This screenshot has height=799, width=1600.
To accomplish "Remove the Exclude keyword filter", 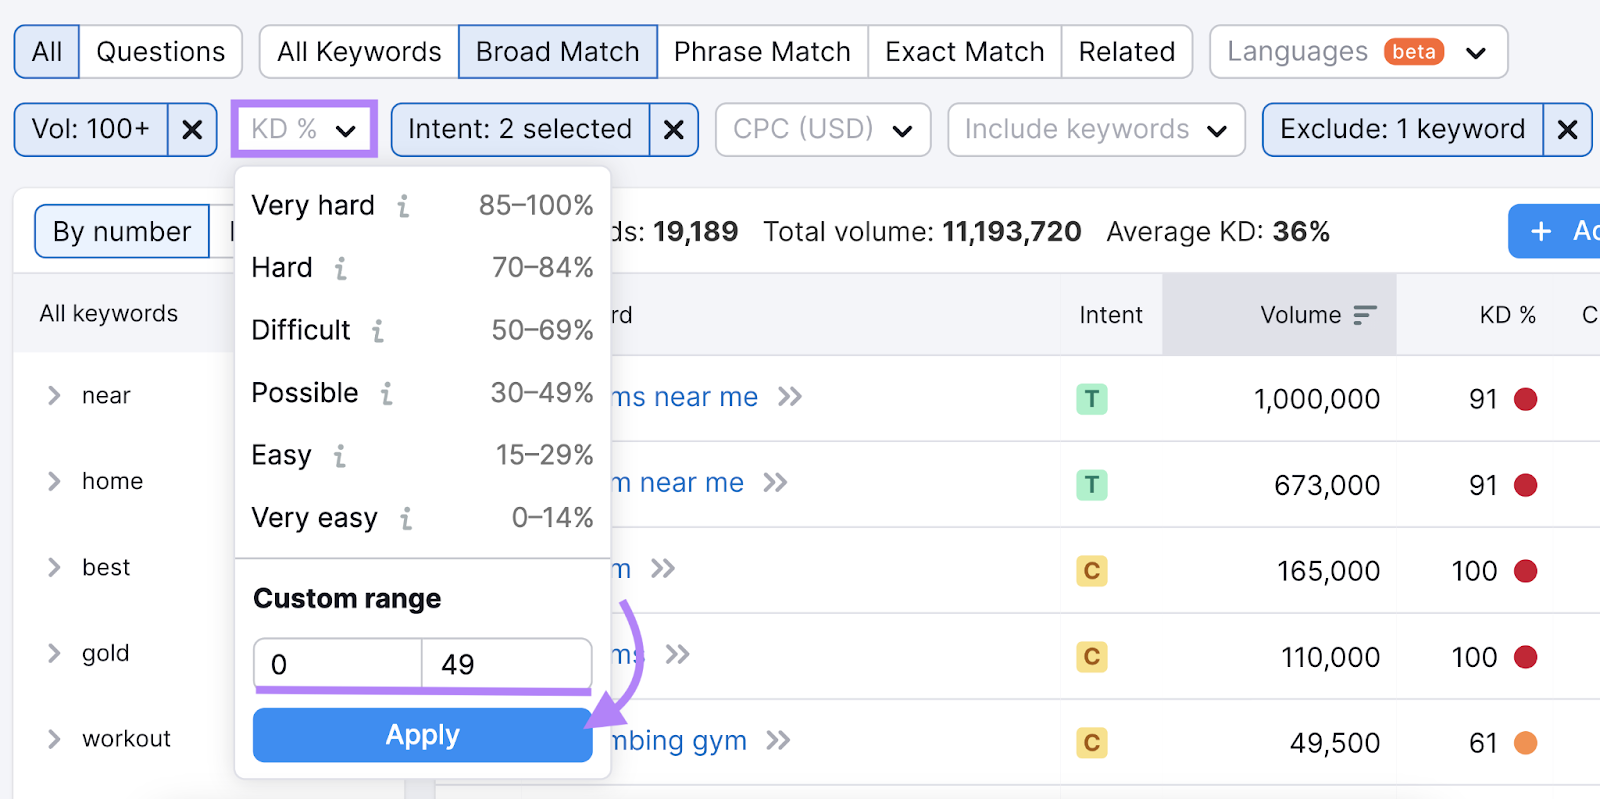I will [x=1567, y=130].
